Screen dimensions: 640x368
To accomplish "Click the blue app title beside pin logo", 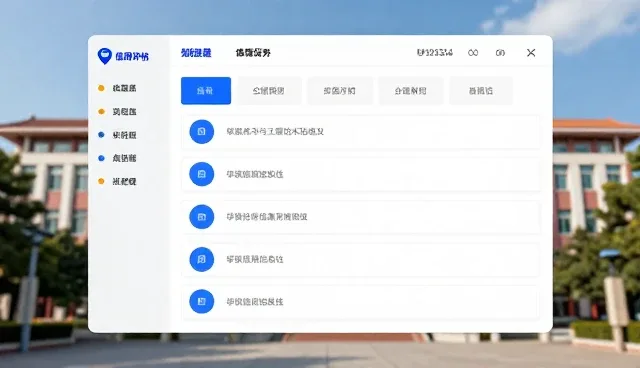I will point(132,56).
